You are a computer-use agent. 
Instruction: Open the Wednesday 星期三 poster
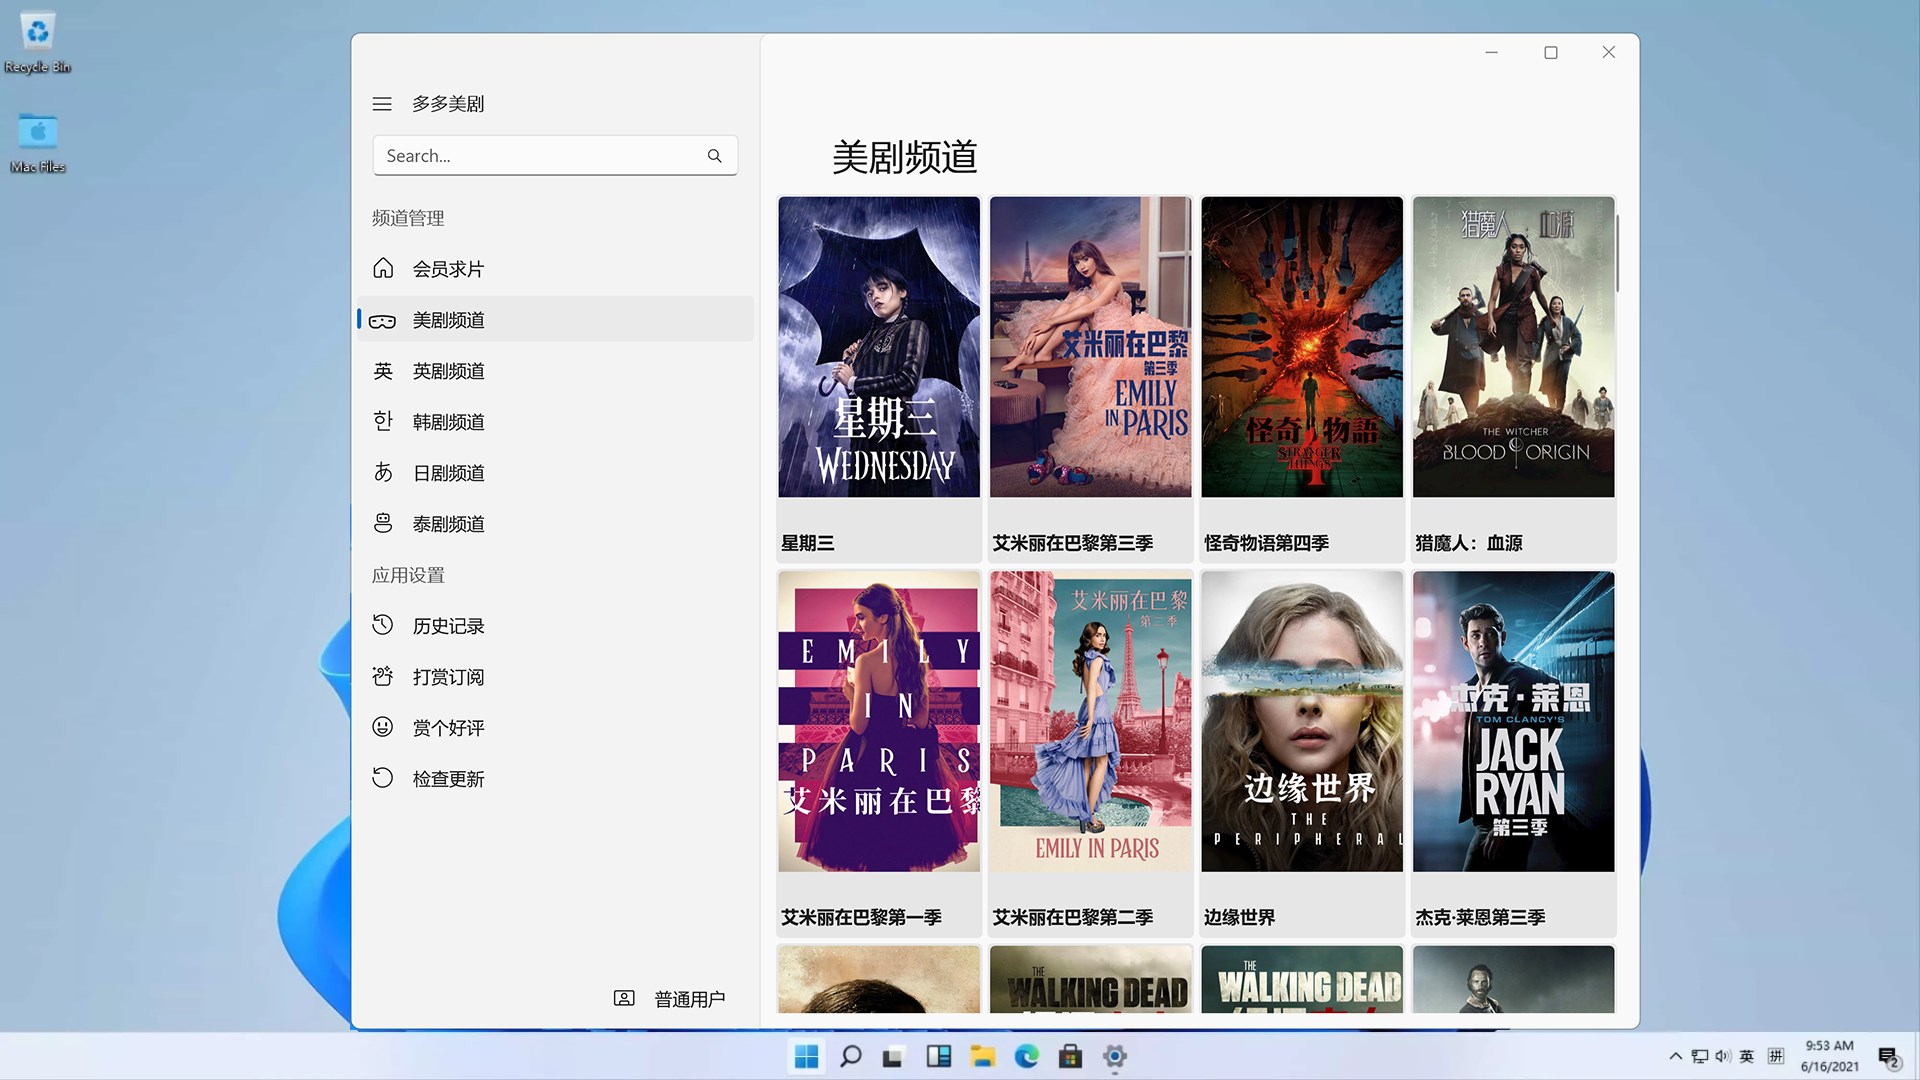click(x=879, y=347)
